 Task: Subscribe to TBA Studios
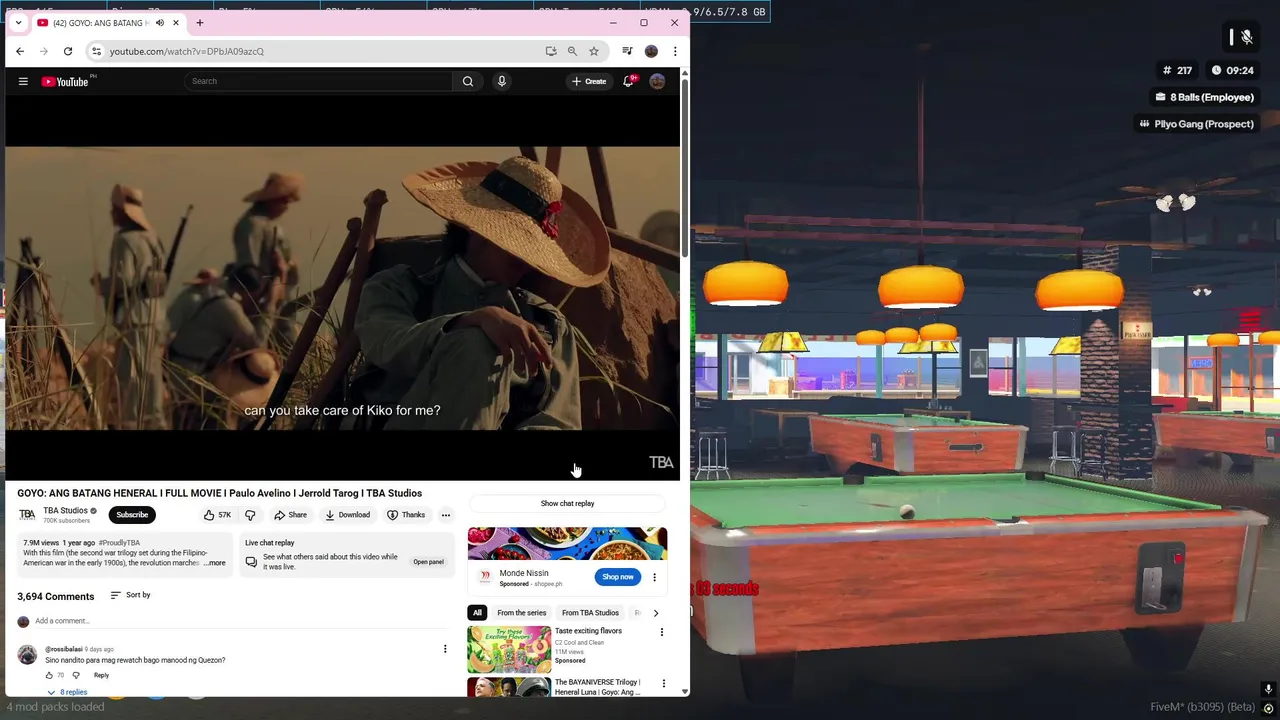[132, 515]
